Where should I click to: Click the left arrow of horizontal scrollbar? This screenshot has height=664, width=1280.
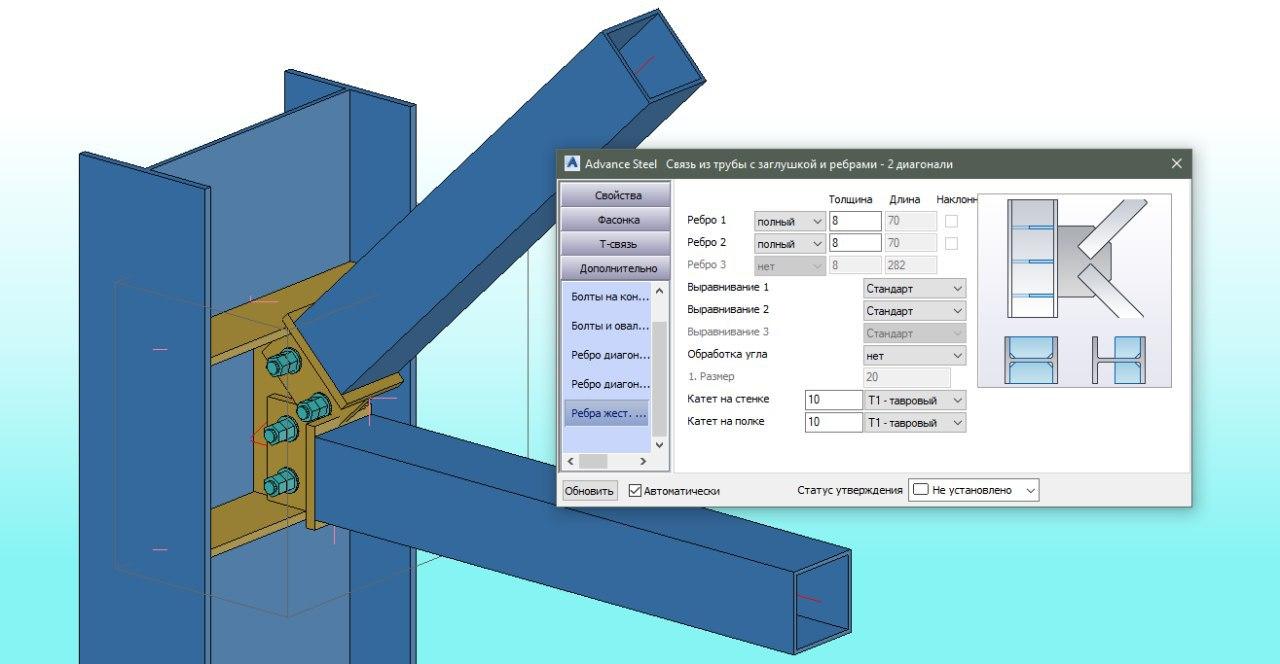click(x=570, y=461)
